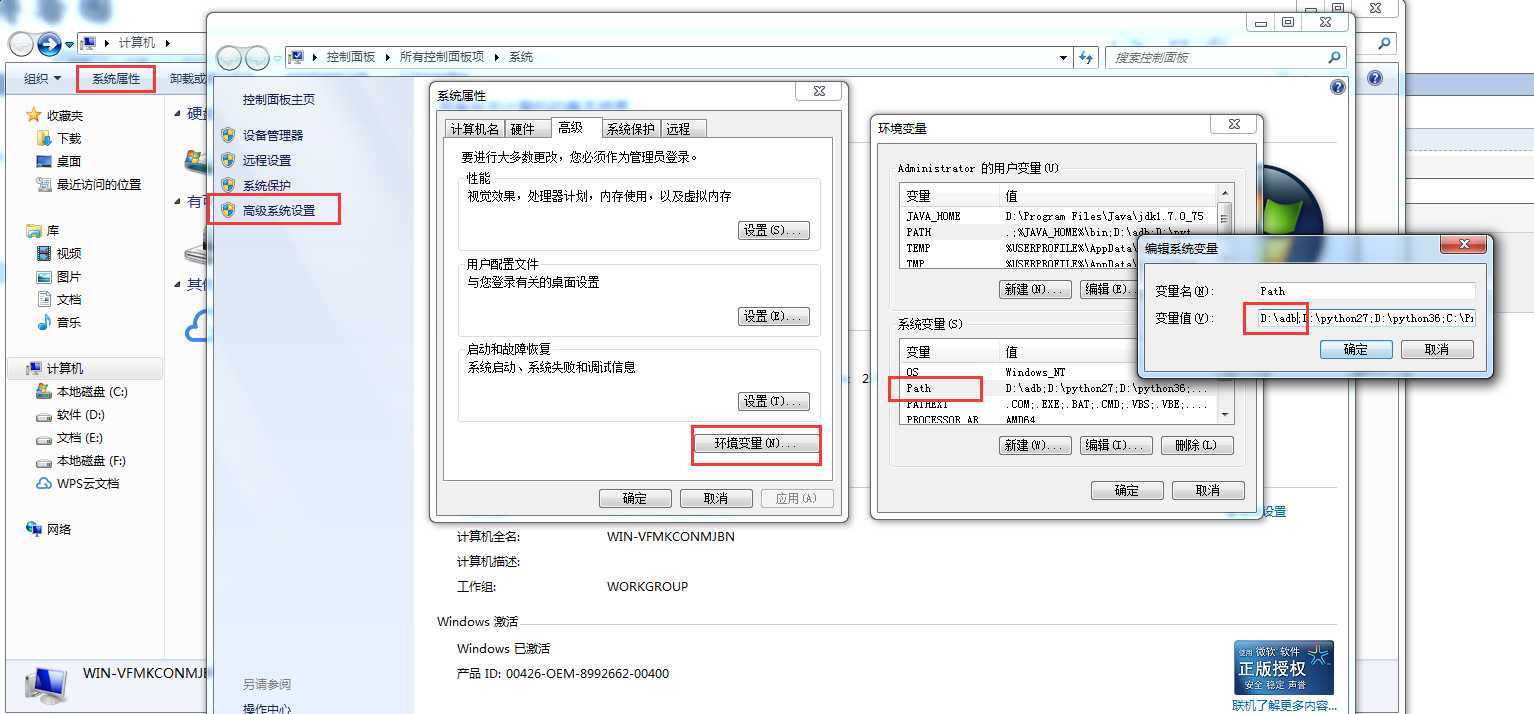The image size is (1534, 714).
Task: Click 删除(L) system variable button
Action: tap(1196, 445)
